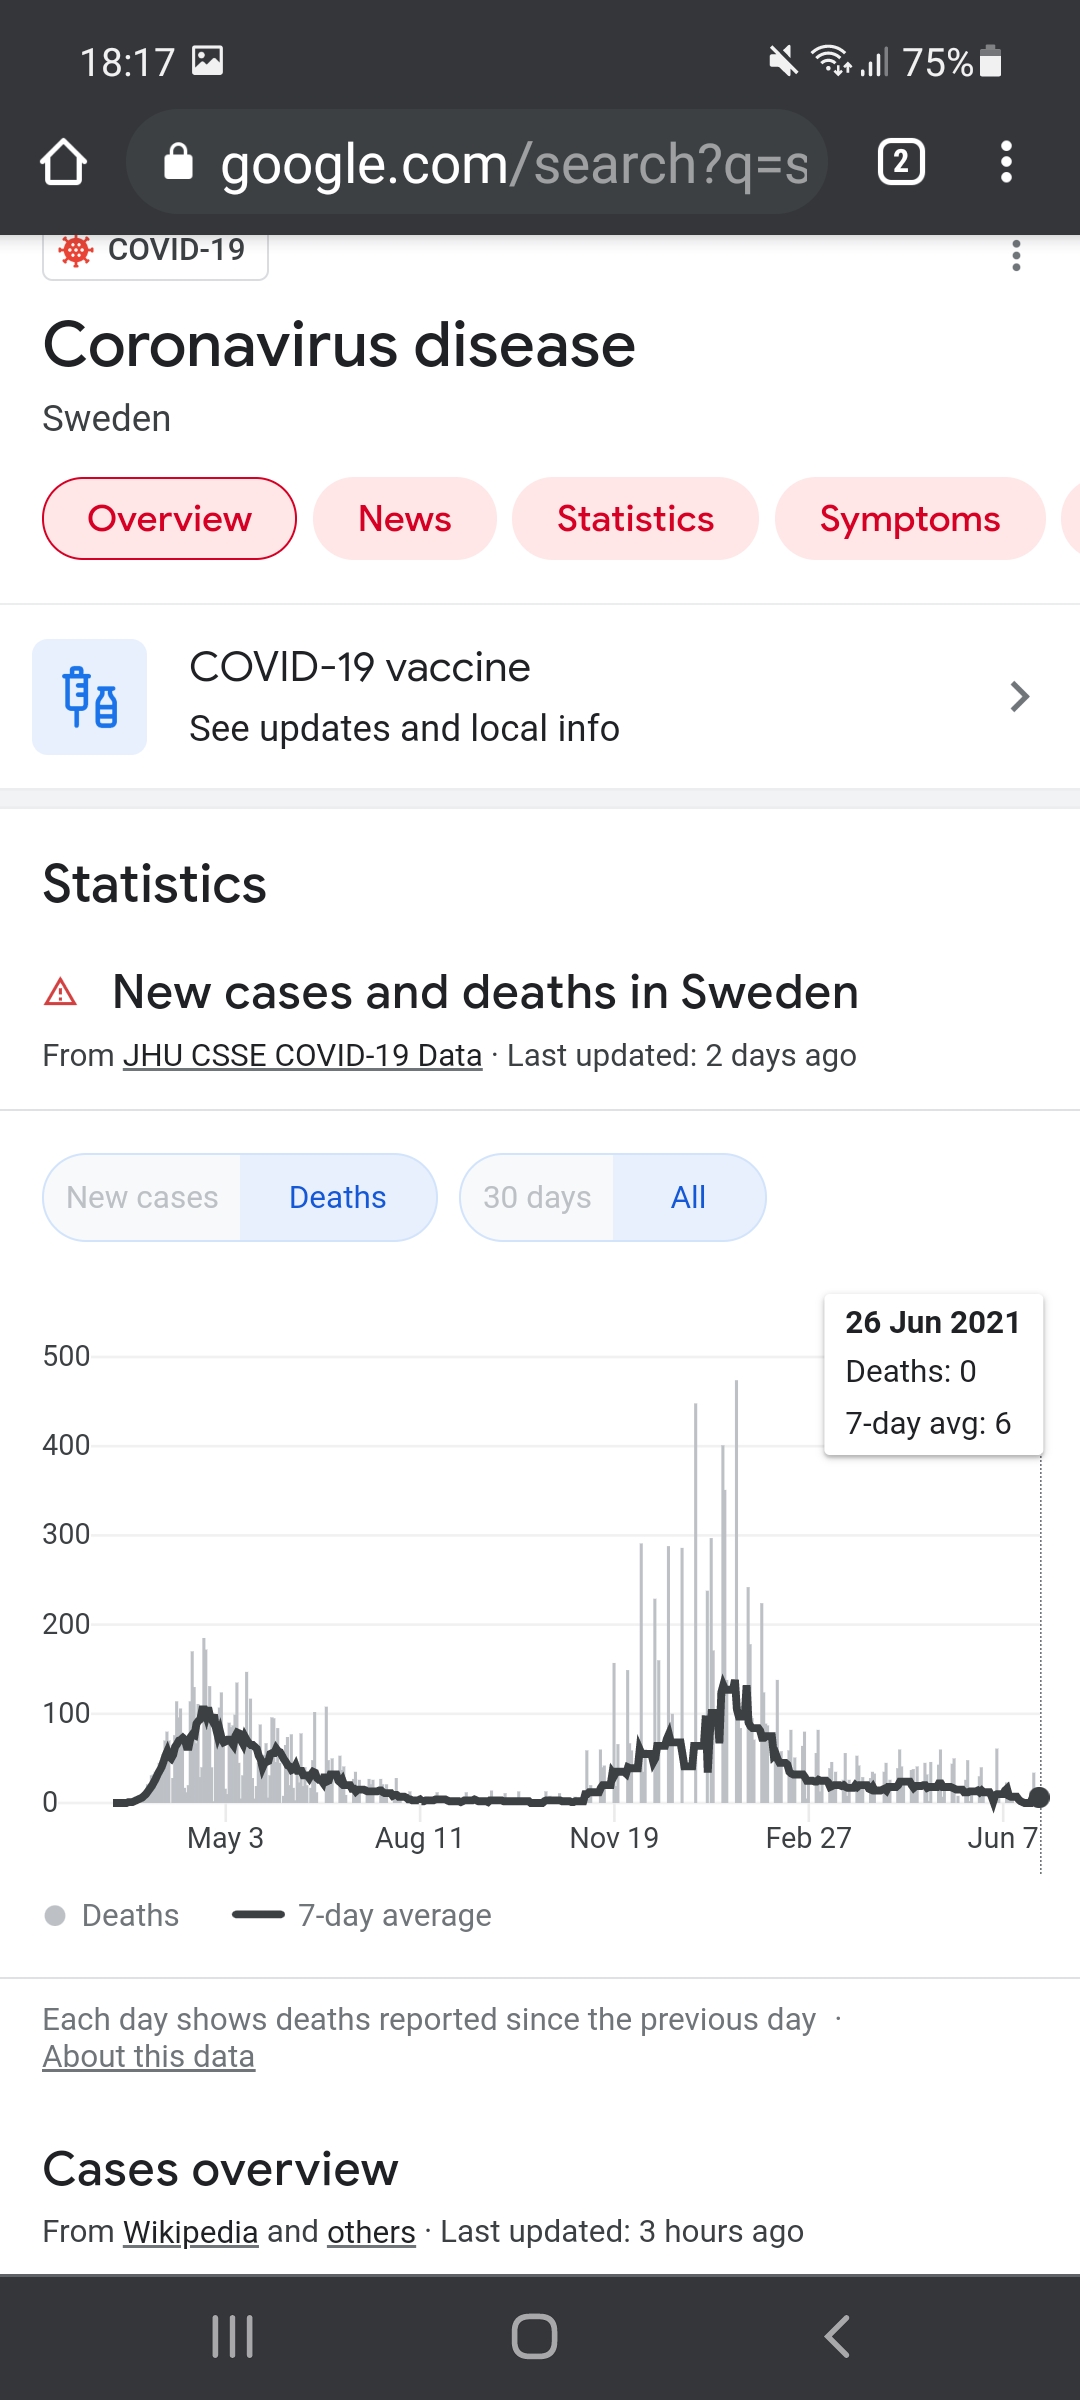
Task: Tap the Chrome home icon
Action: pos(63,162)
